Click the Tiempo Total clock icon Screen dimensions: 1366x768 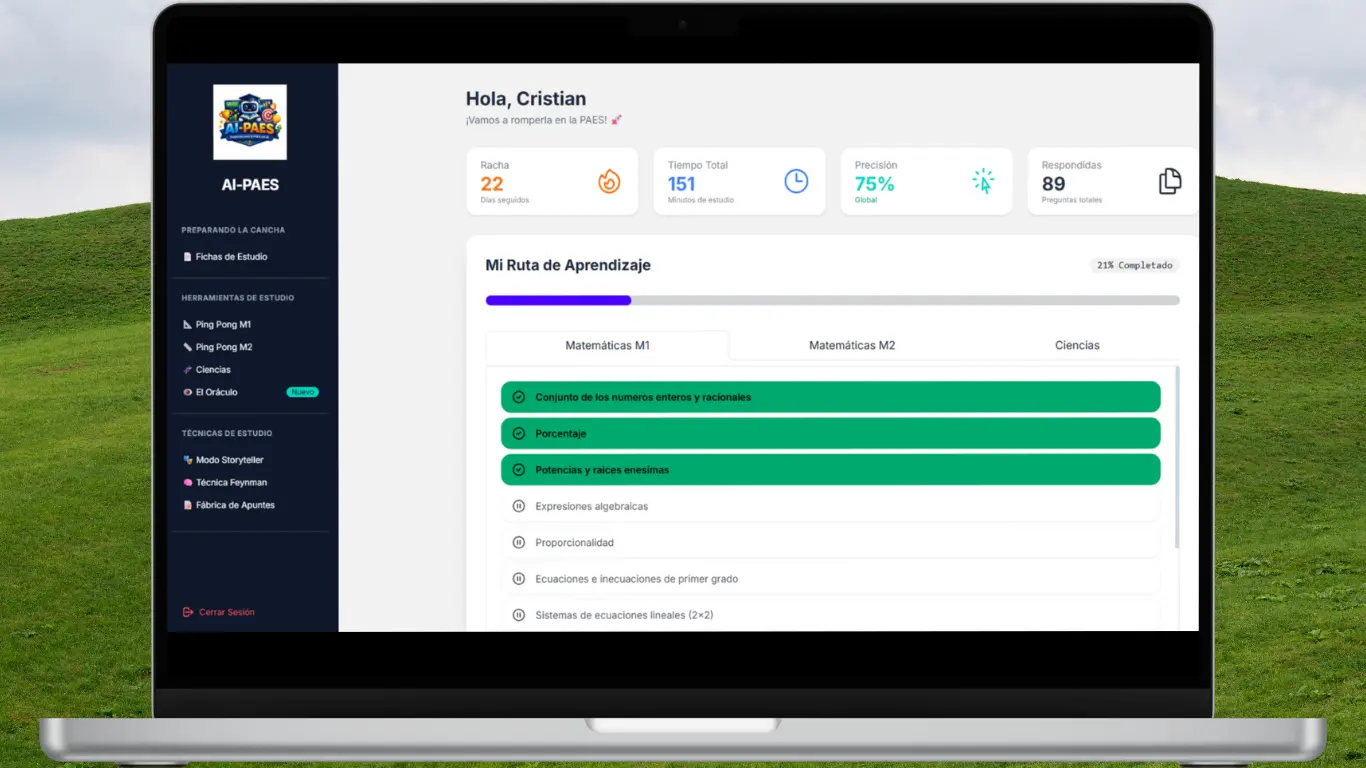(x=796, y=181)
